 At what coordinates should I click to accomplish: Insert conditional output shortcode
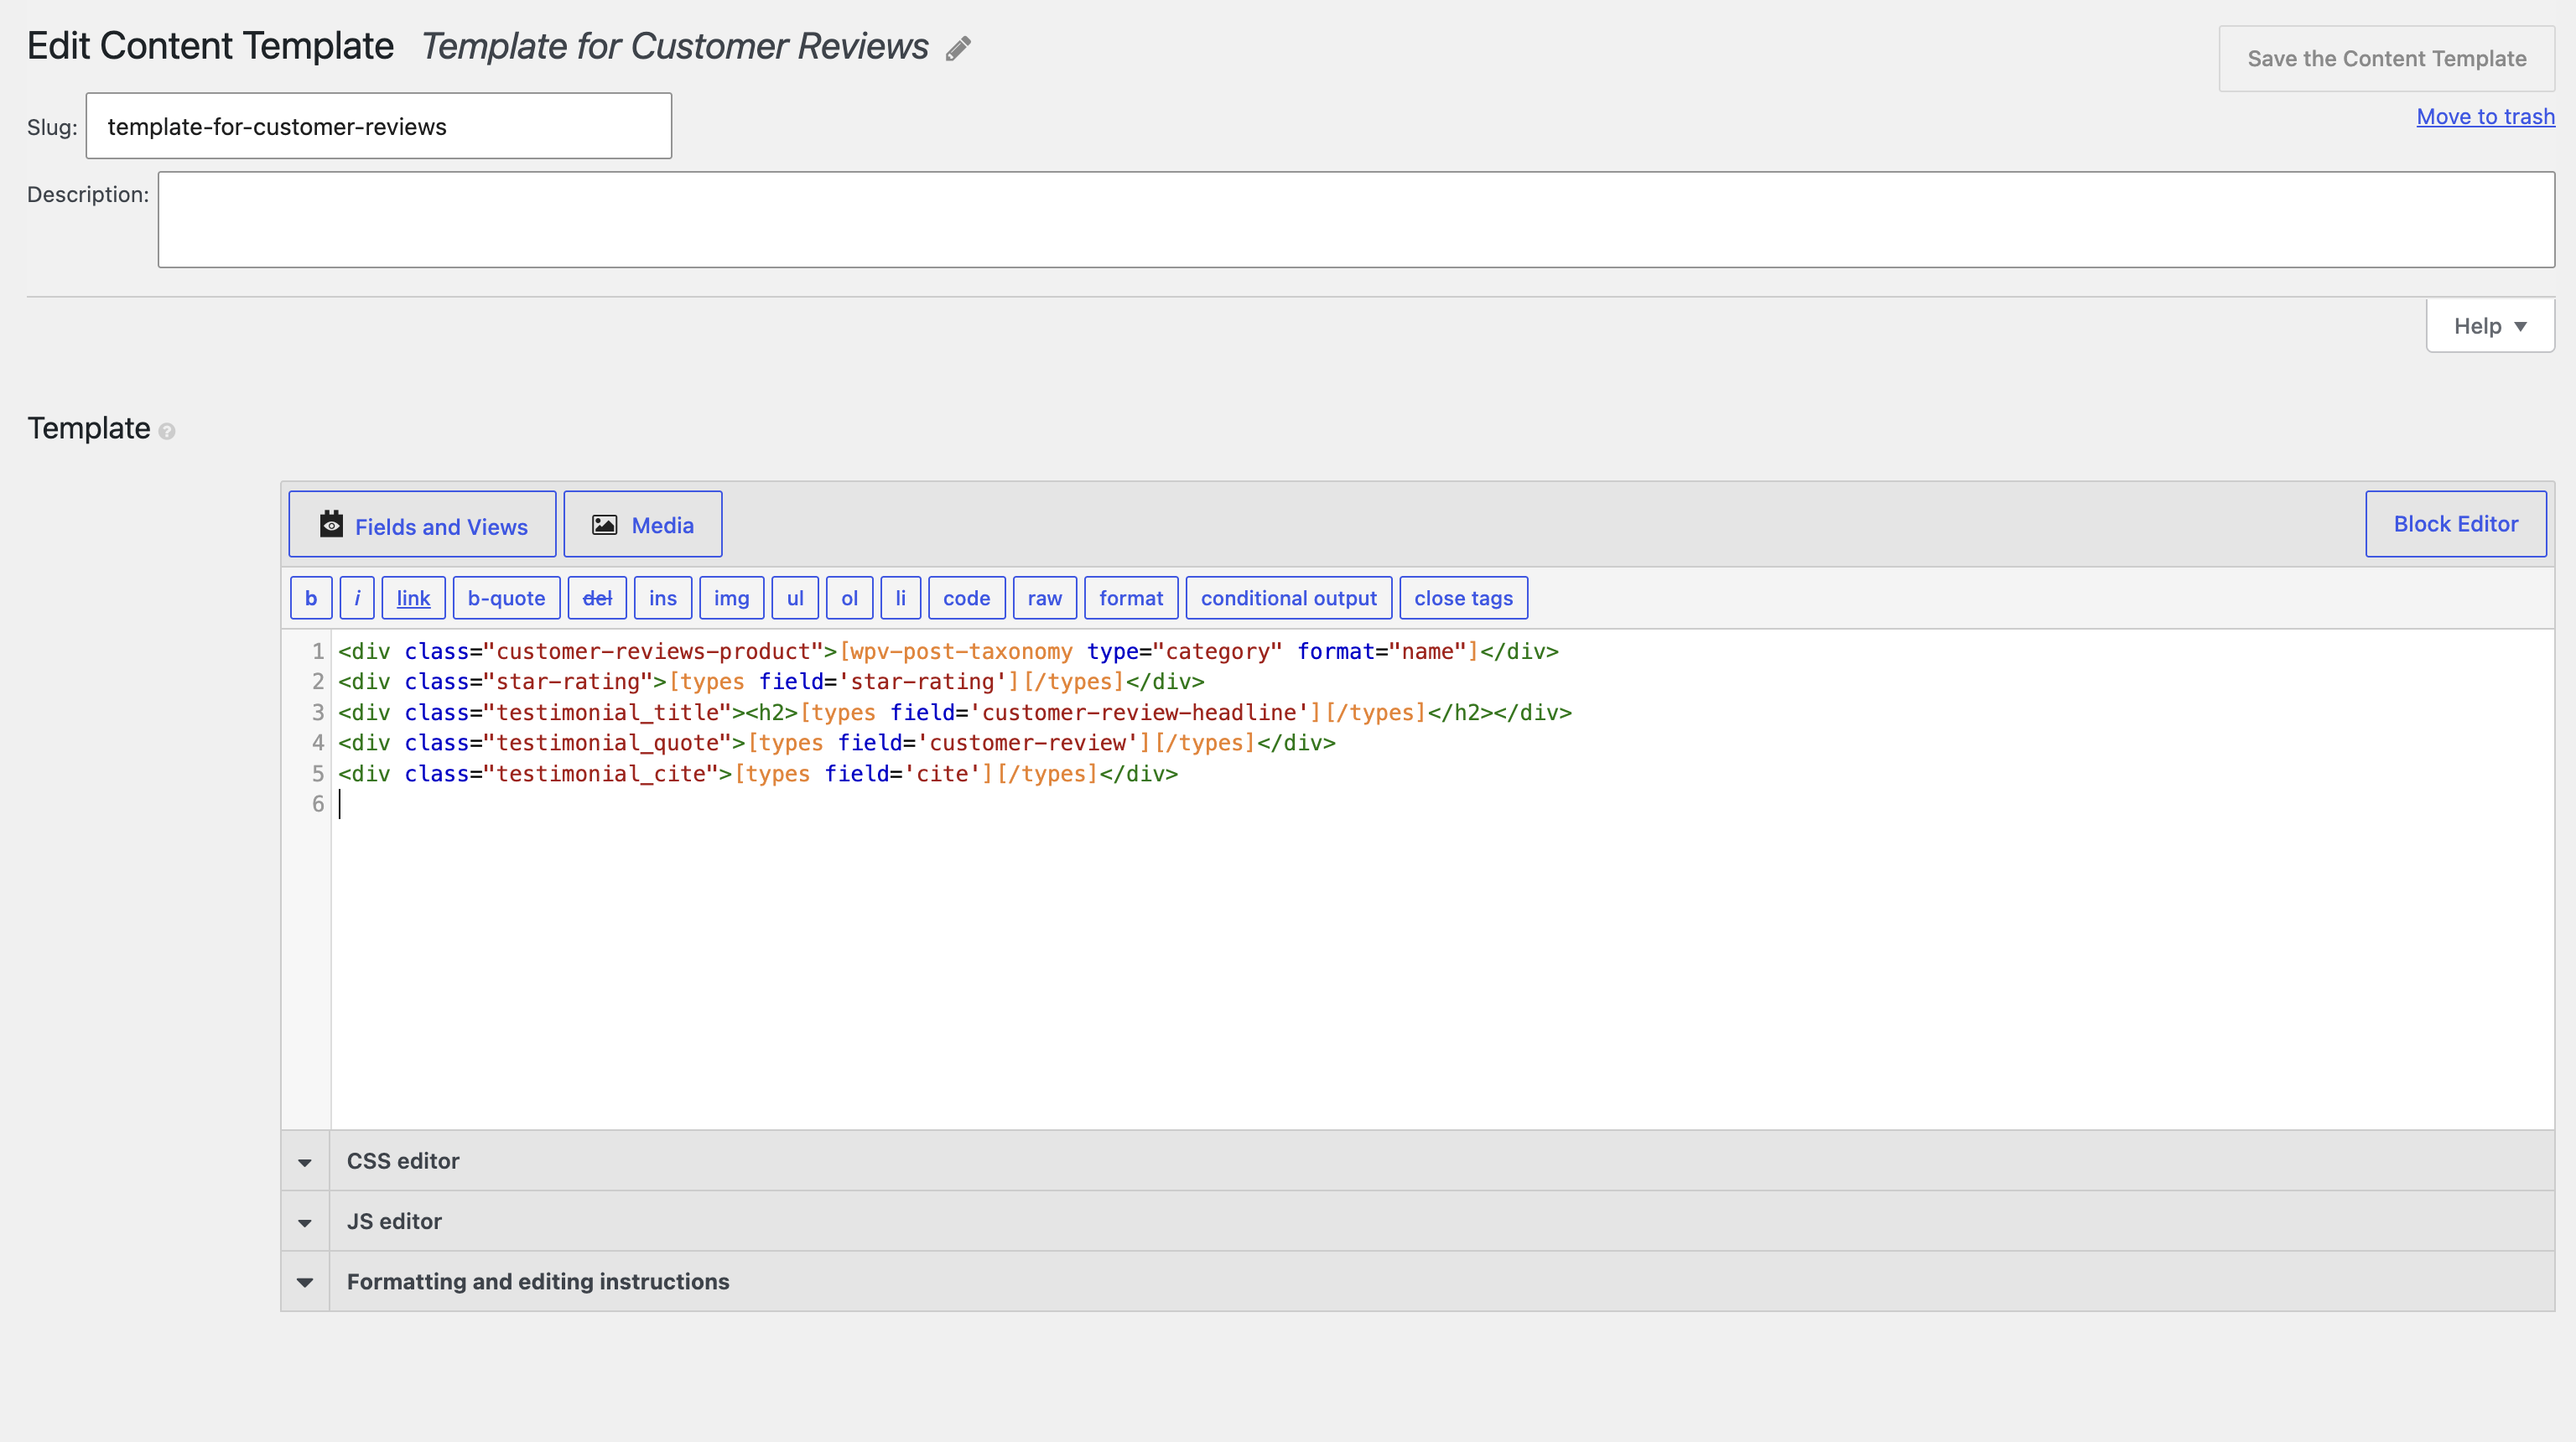point(1288,598)
